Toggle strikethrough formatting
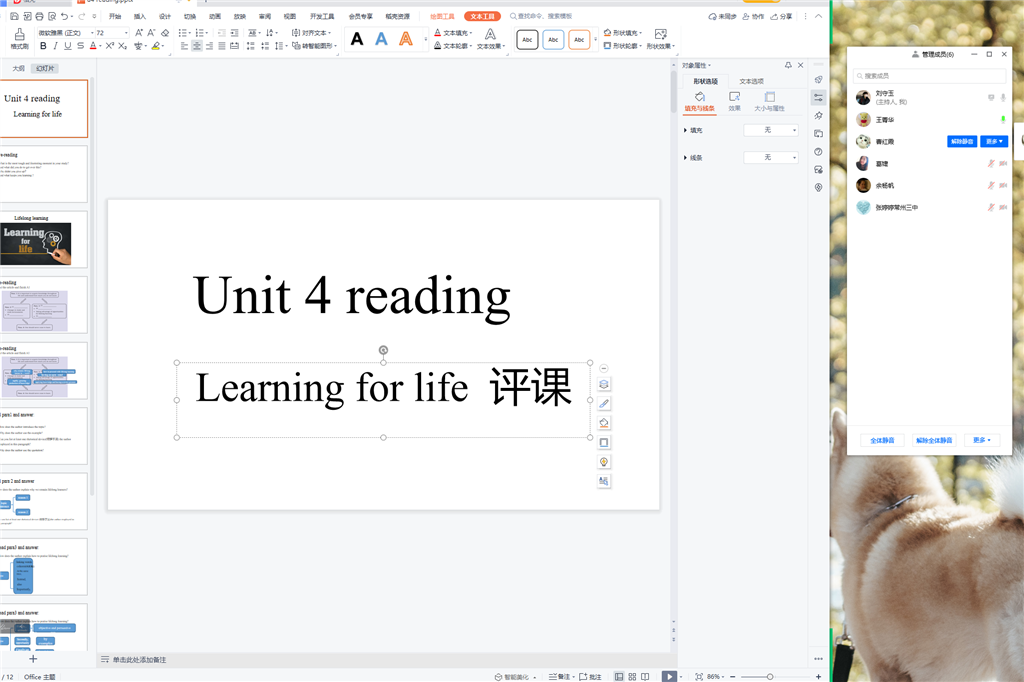The height and width of the screenshot is (682, 1024). (80, 46)
